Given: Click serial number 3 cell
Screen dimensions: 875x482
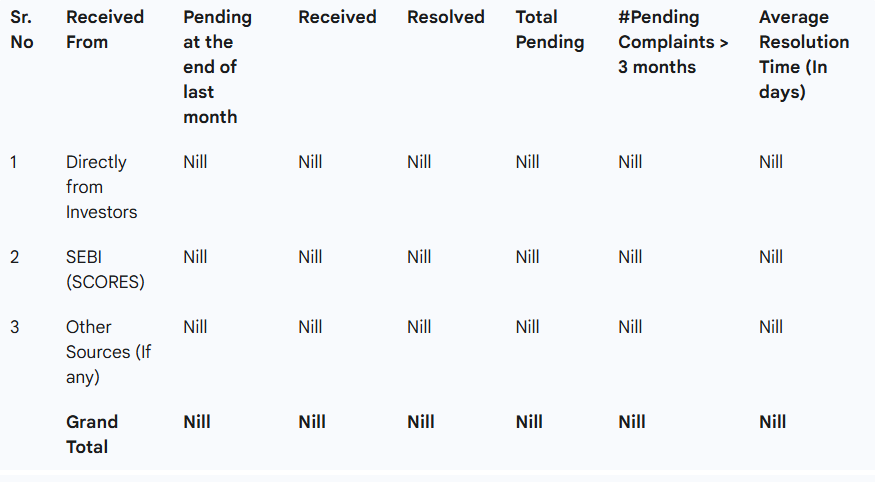Looking at the screenshot, I should [15, 327].
